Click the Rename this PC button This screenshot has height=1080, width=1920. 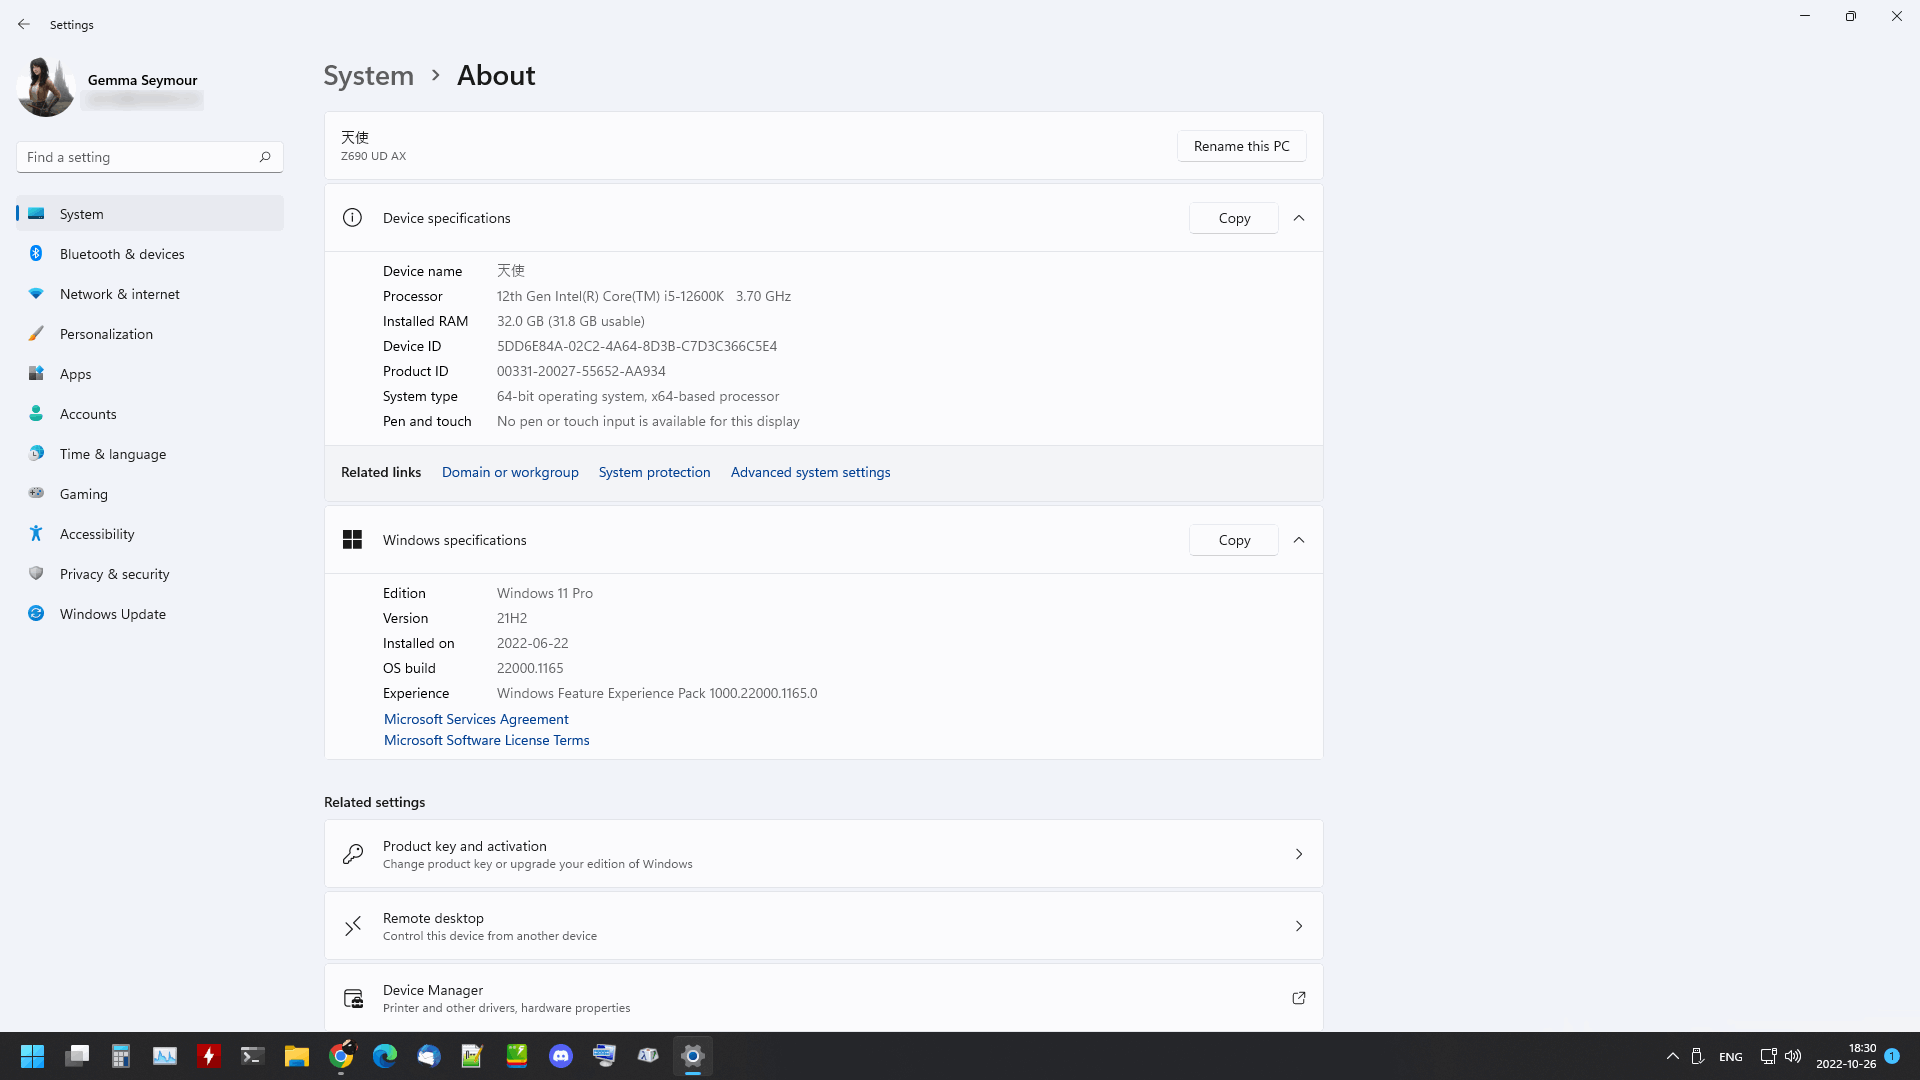pyautogui.click(x=1242, y=146)
